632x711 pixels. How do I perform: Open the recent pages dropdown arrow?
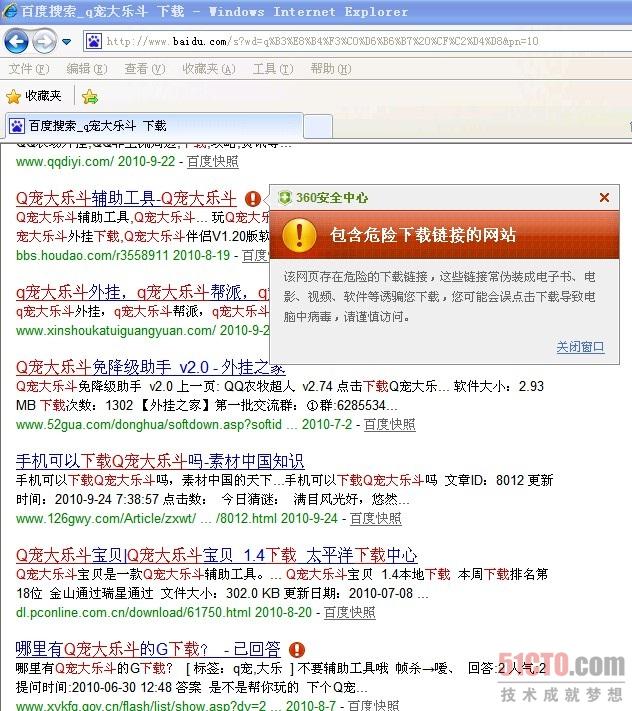66,42
